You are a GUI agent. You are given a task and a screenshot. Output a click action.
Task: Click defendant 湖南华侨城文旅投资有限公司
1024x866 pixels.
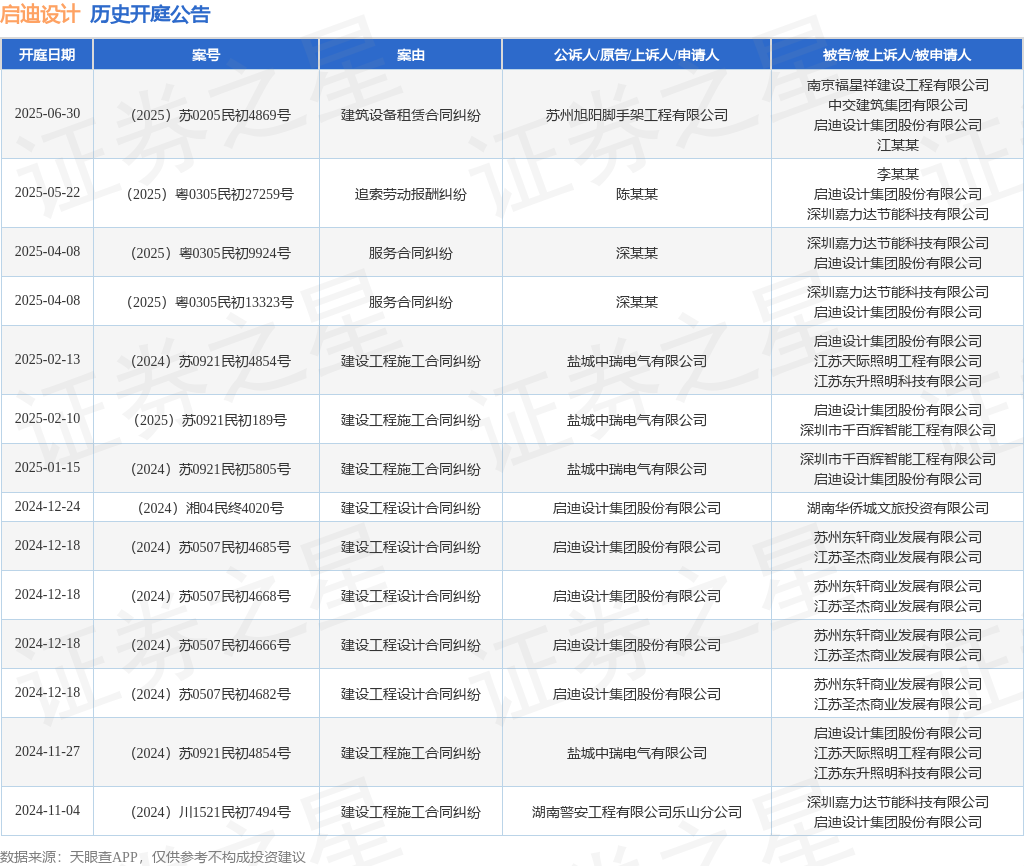tap(897, 508)
